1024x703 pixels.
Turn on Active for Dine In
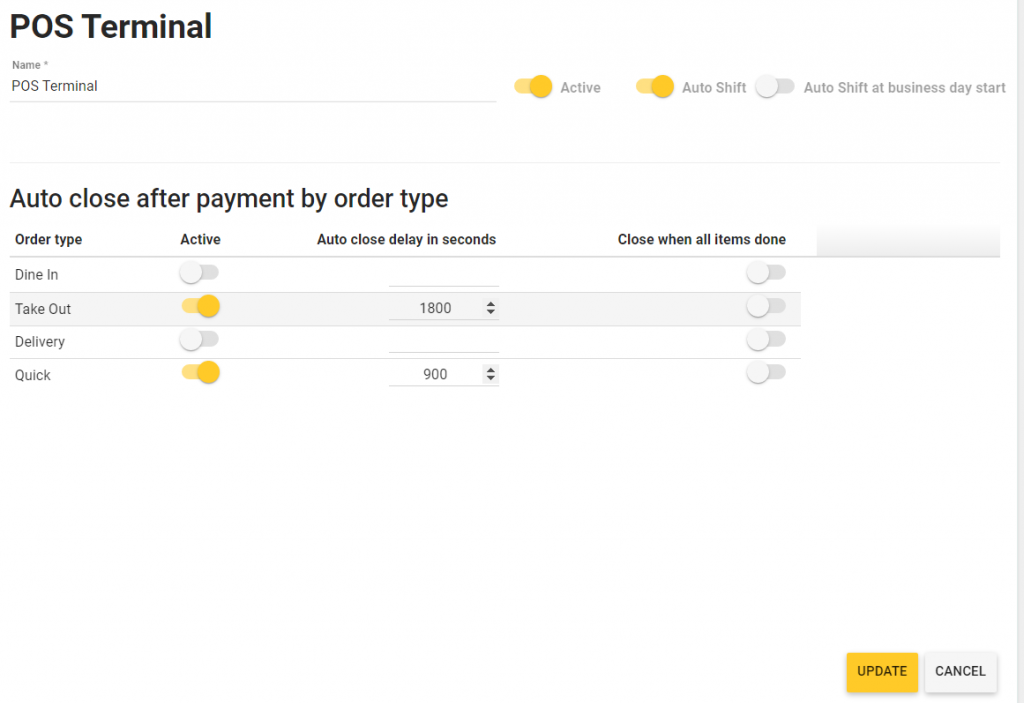point(199,272)
